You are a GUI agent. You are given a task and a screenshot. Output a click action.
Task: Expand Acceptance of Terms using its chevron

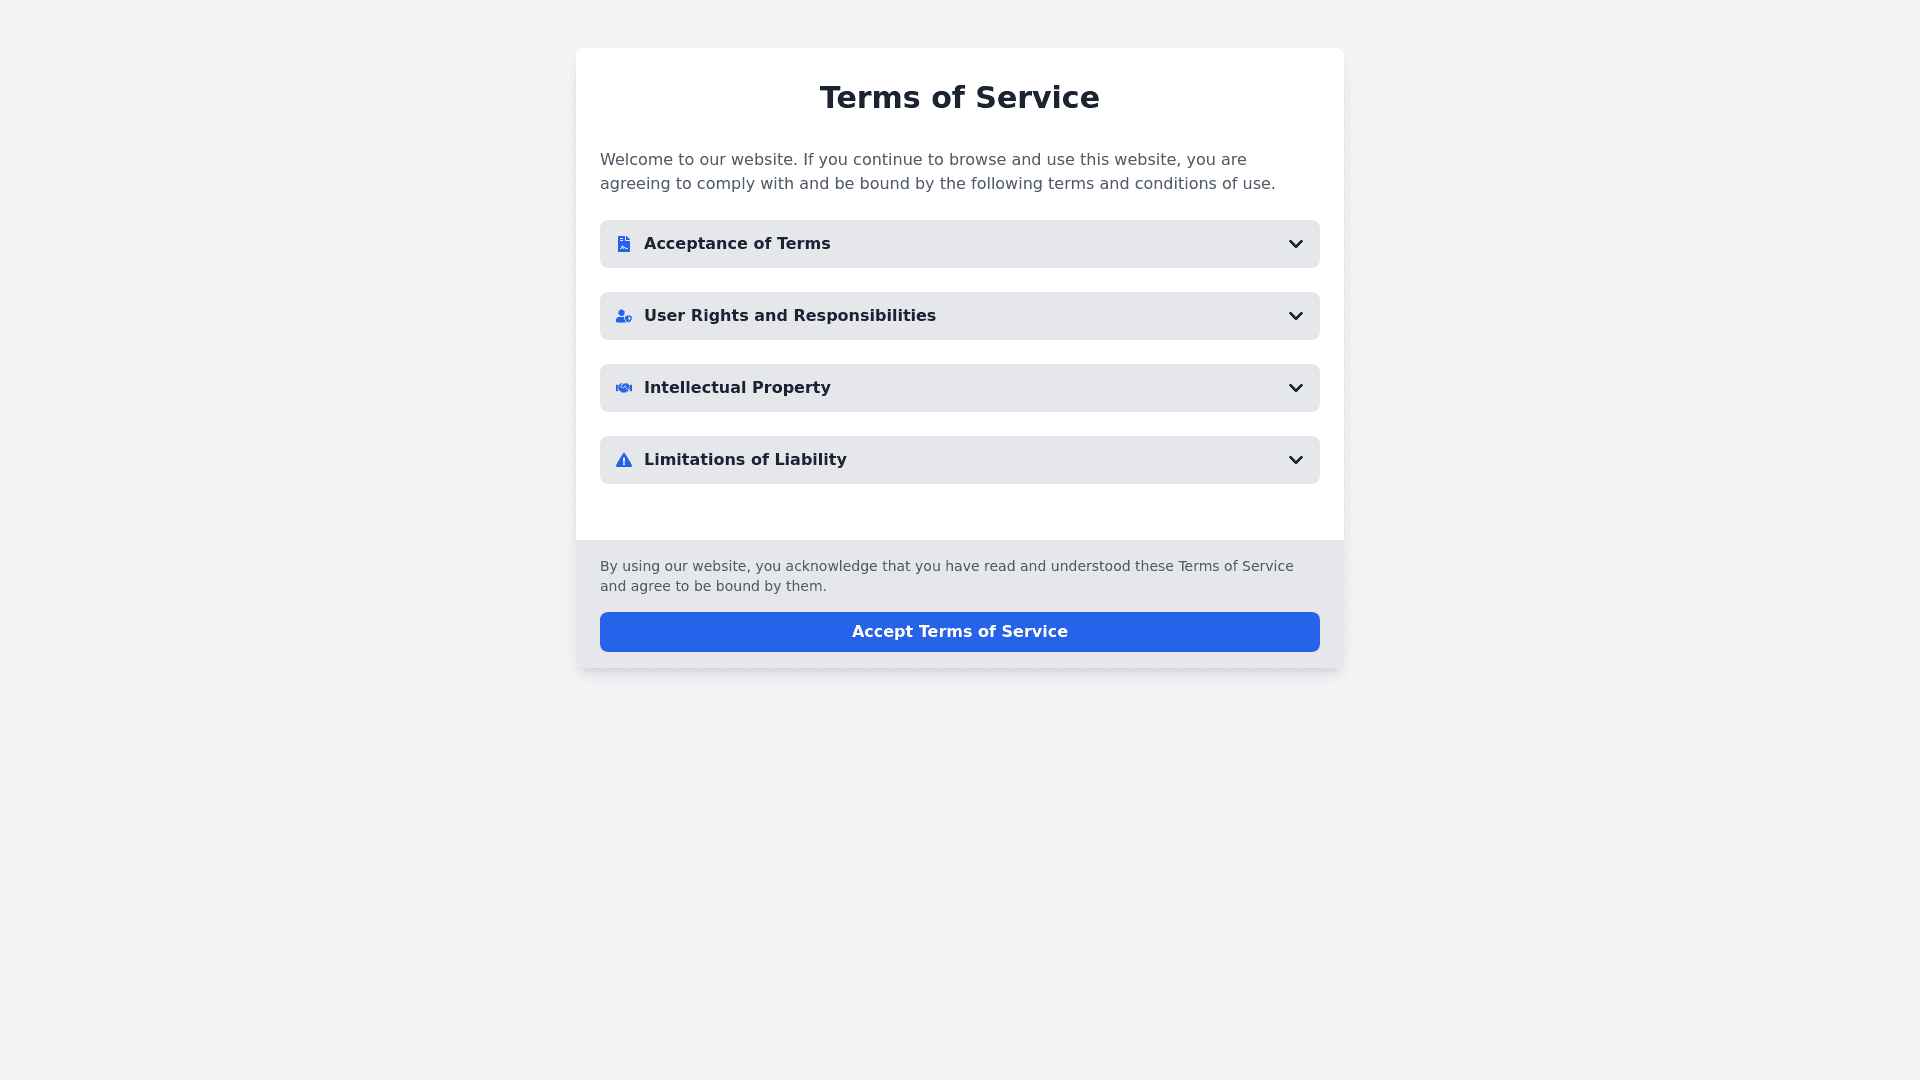click(x=1295, y=244)
